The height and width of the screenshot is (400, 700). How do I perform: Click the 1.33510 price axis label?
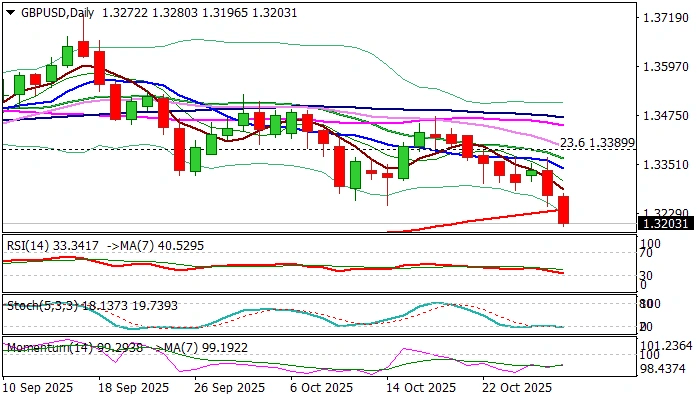pyautogui.click(x=664, y=164)
